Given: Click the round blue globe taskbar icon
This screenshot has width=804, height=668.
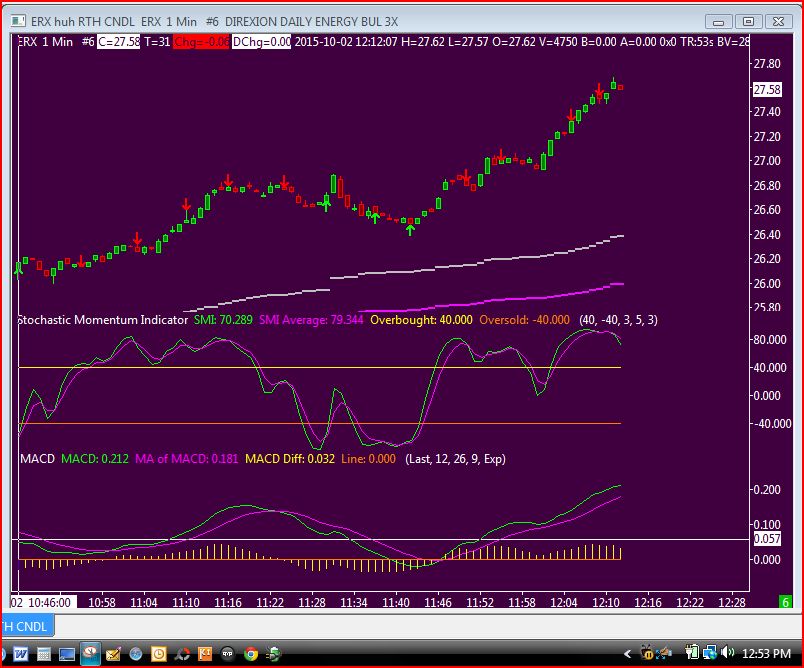Looking at the screenshot, I should (x=136, y=654).
